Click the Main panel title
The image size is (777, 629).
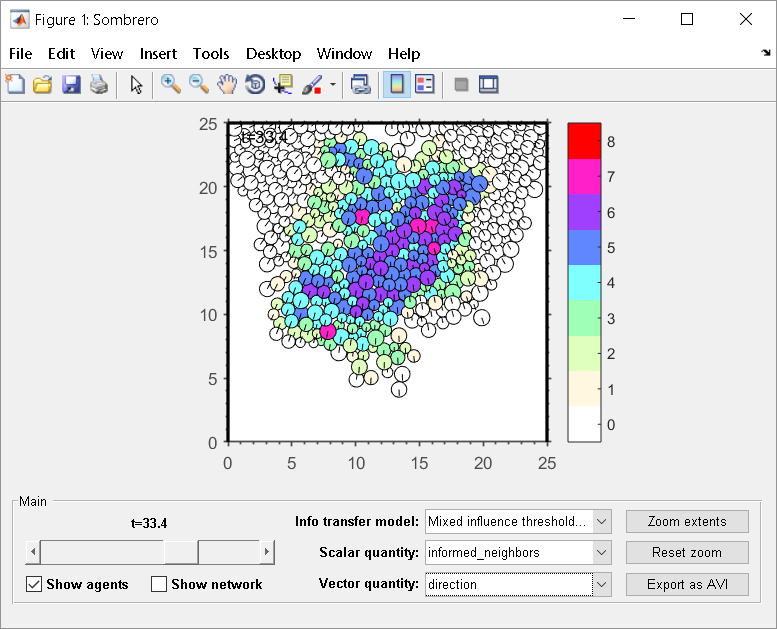(33, 502)
